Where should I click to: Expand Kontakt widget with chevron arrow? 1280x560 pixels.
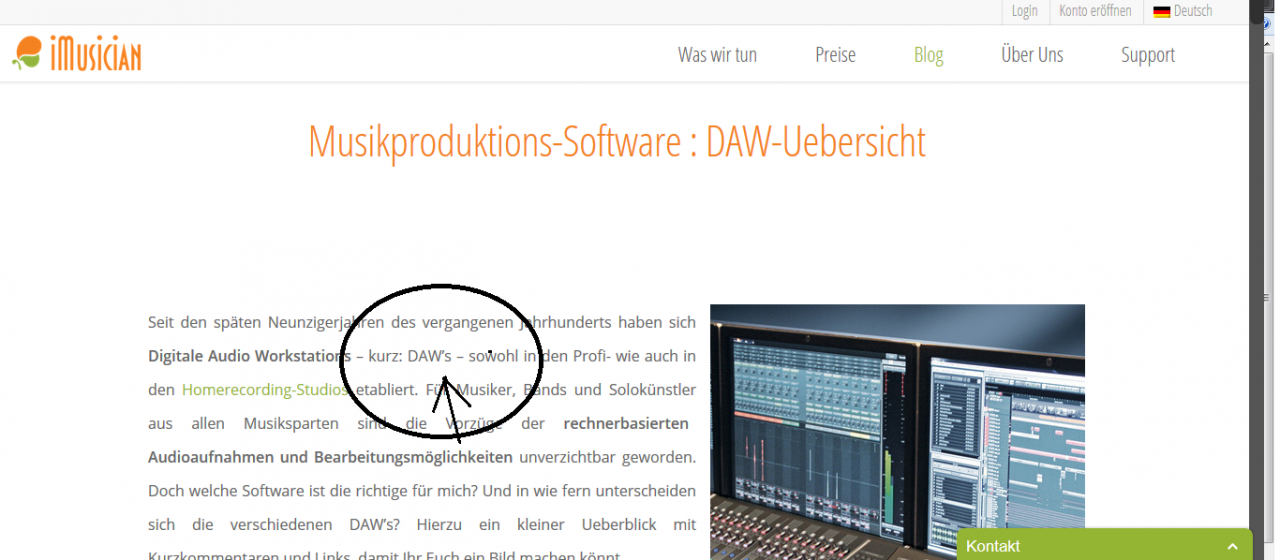click(1232, 546)
